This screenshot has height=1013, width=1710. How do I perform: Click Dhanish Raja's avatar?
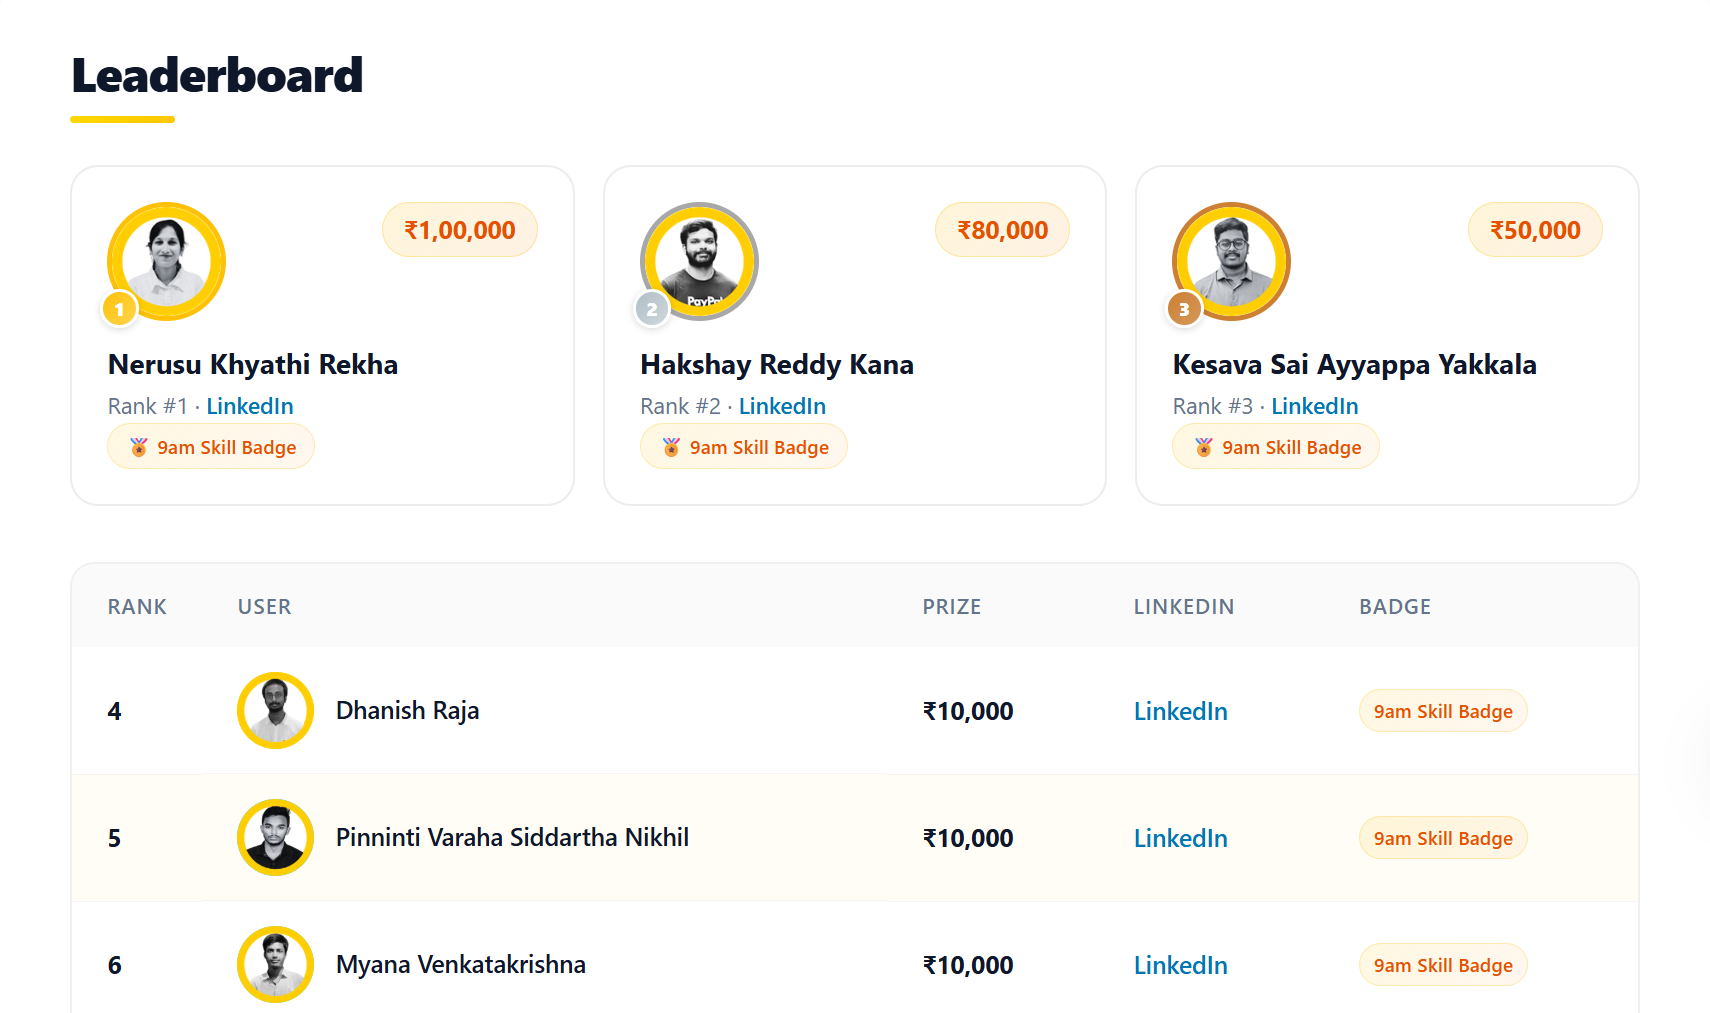(x=275, y=710)
